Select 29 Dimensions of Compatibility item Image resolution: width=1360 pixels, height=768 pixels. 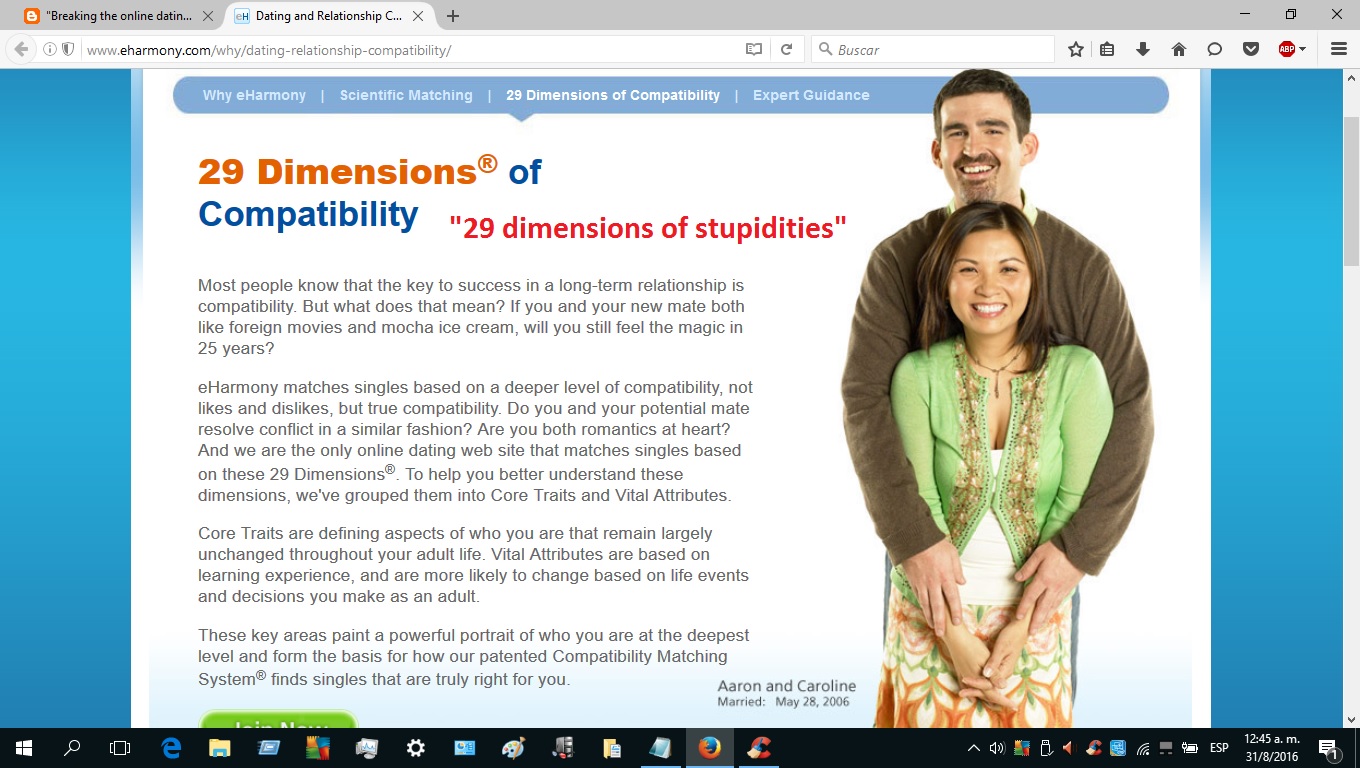point(613,95)
